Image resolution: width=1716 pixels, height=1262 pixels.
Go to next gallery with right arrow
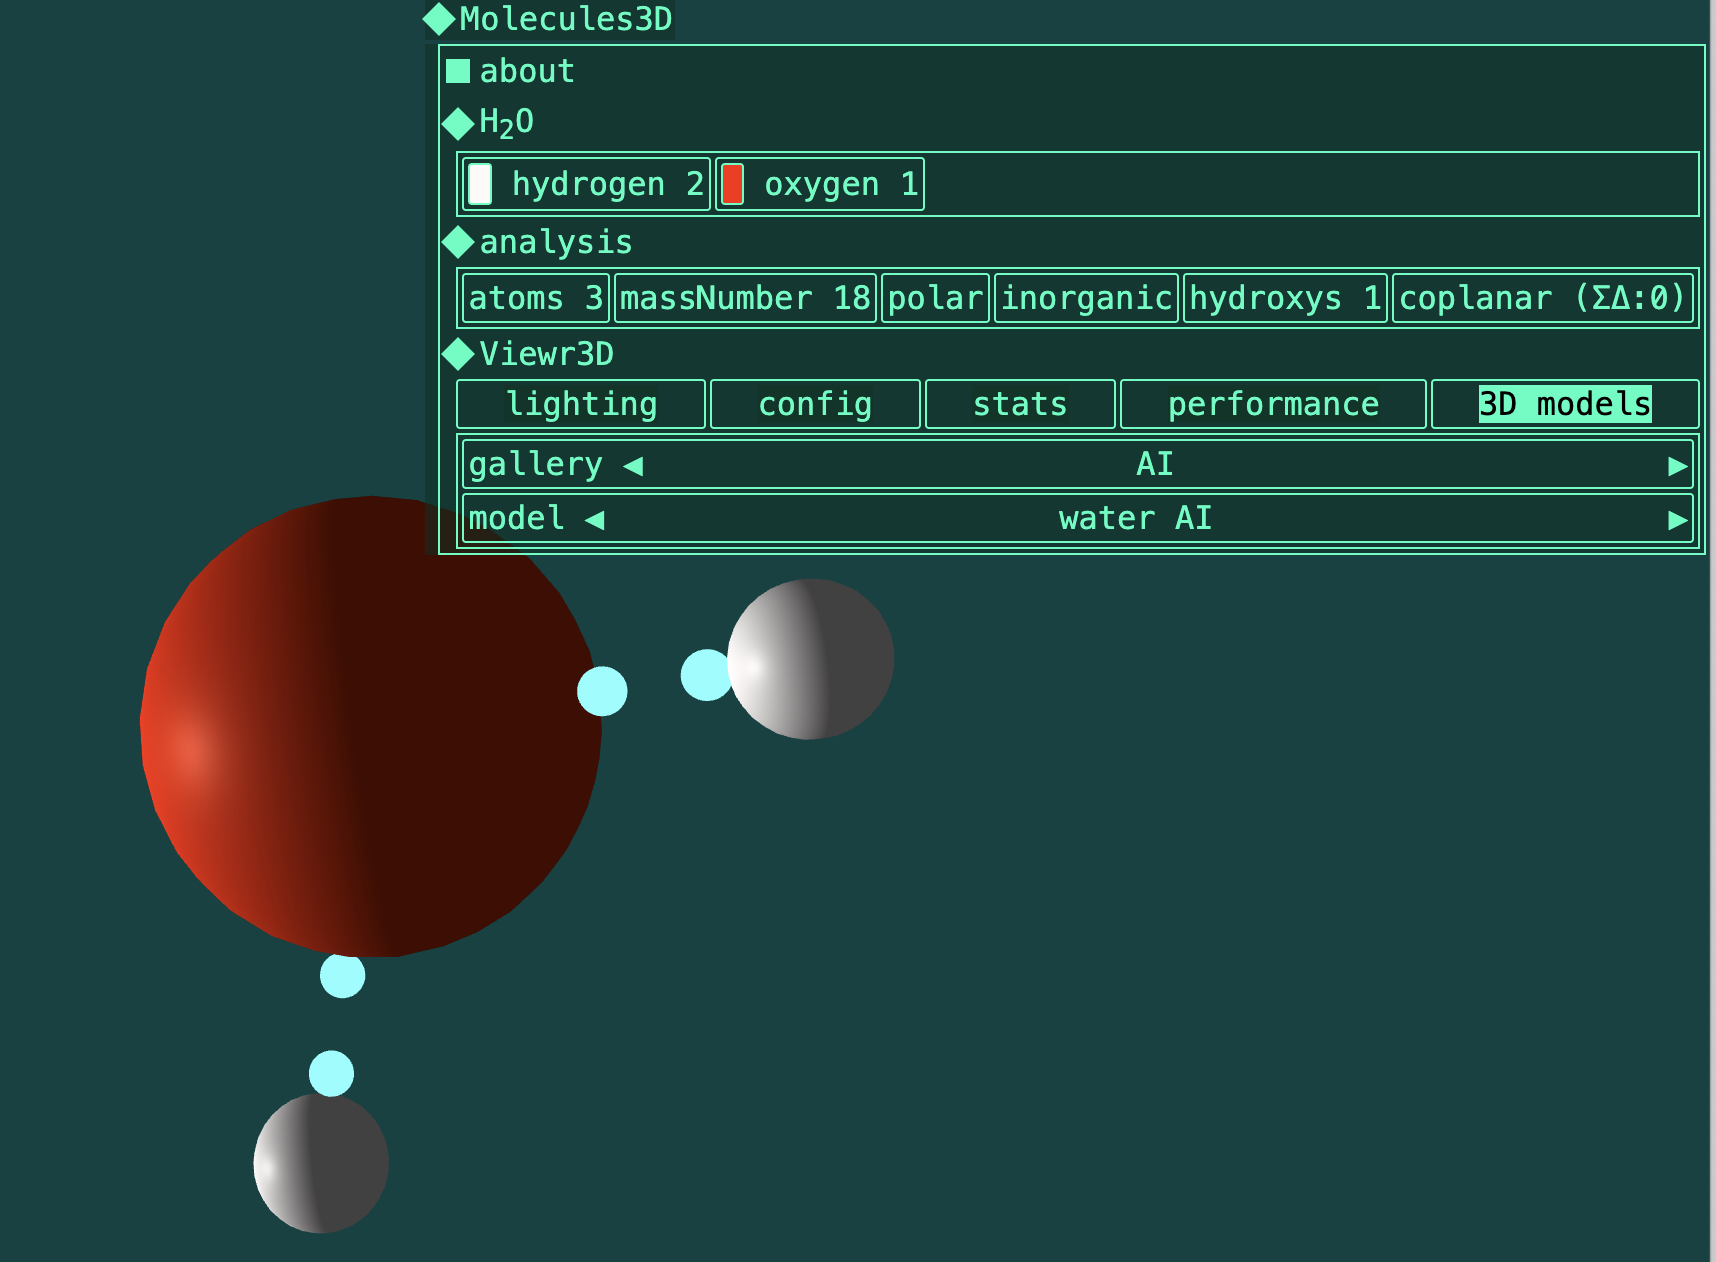(1678, 466)
